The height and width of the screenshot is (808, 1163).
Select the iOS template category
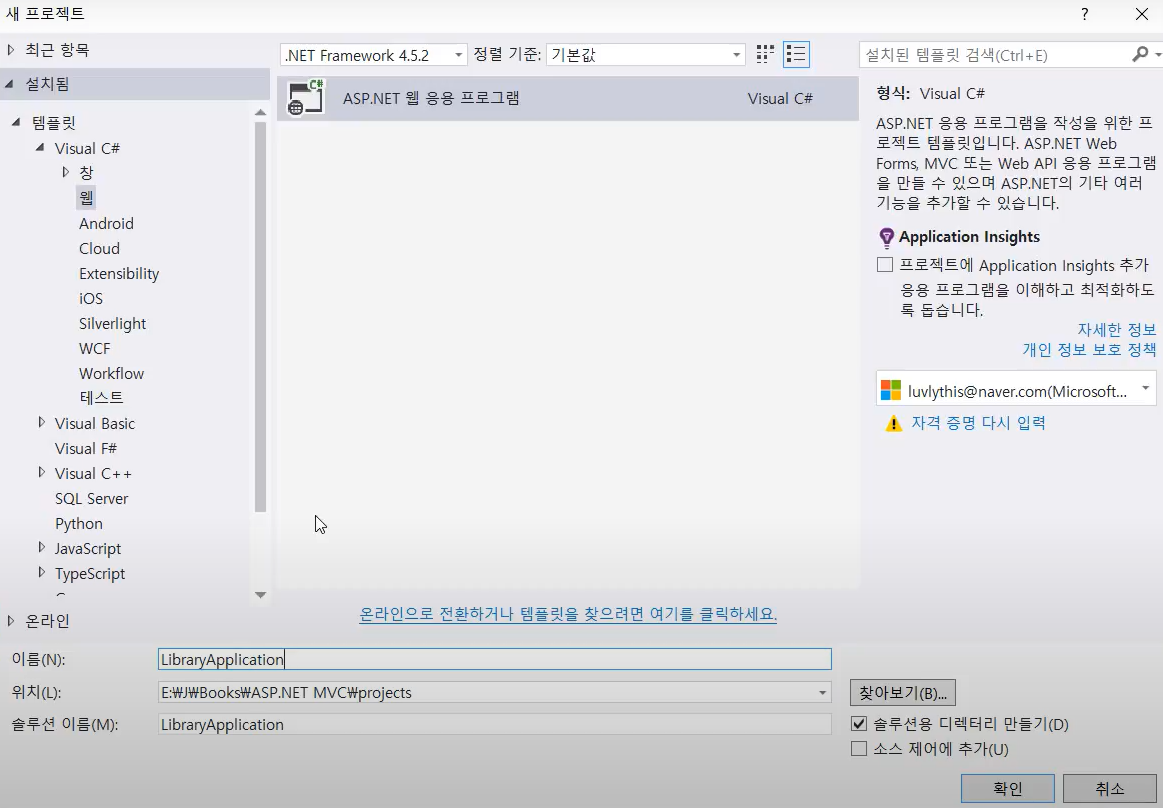[90, 298]
